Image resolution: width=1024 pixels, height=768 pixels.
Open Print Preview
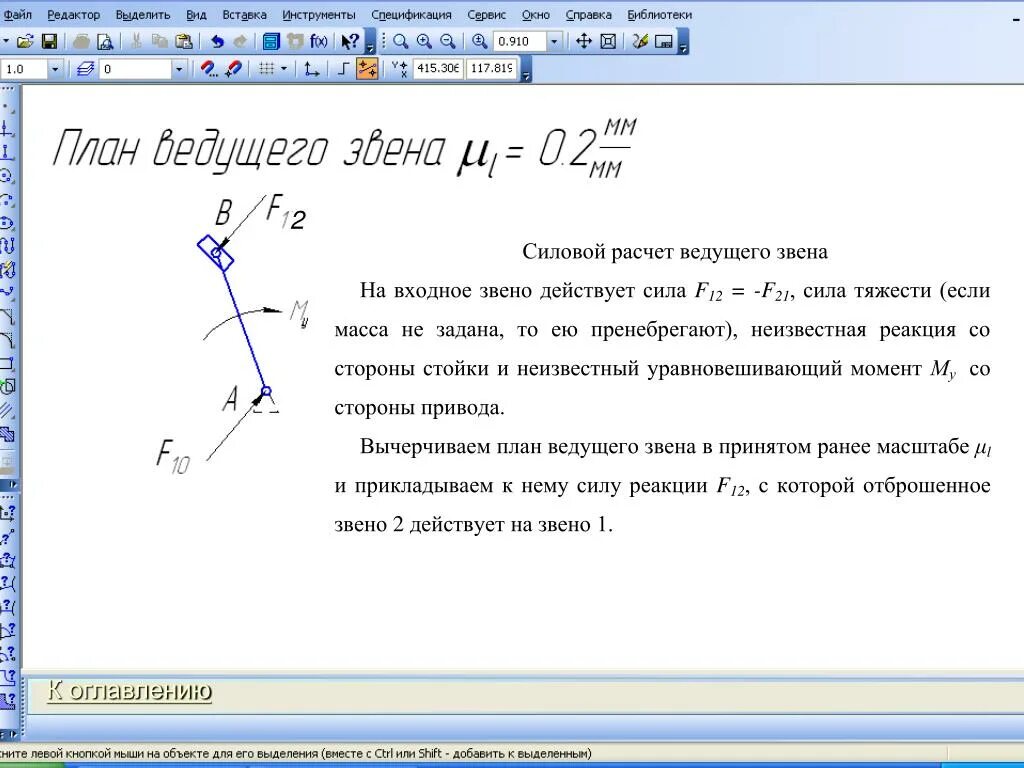pos(105,42)
